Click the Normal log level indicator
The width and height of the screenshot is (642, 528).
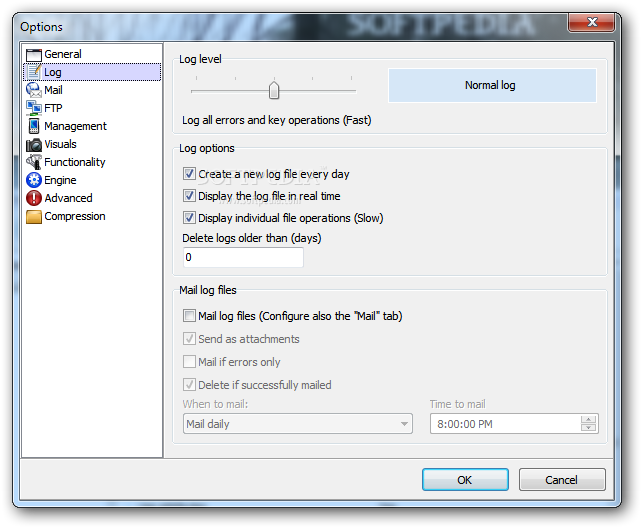click(492, 85)
